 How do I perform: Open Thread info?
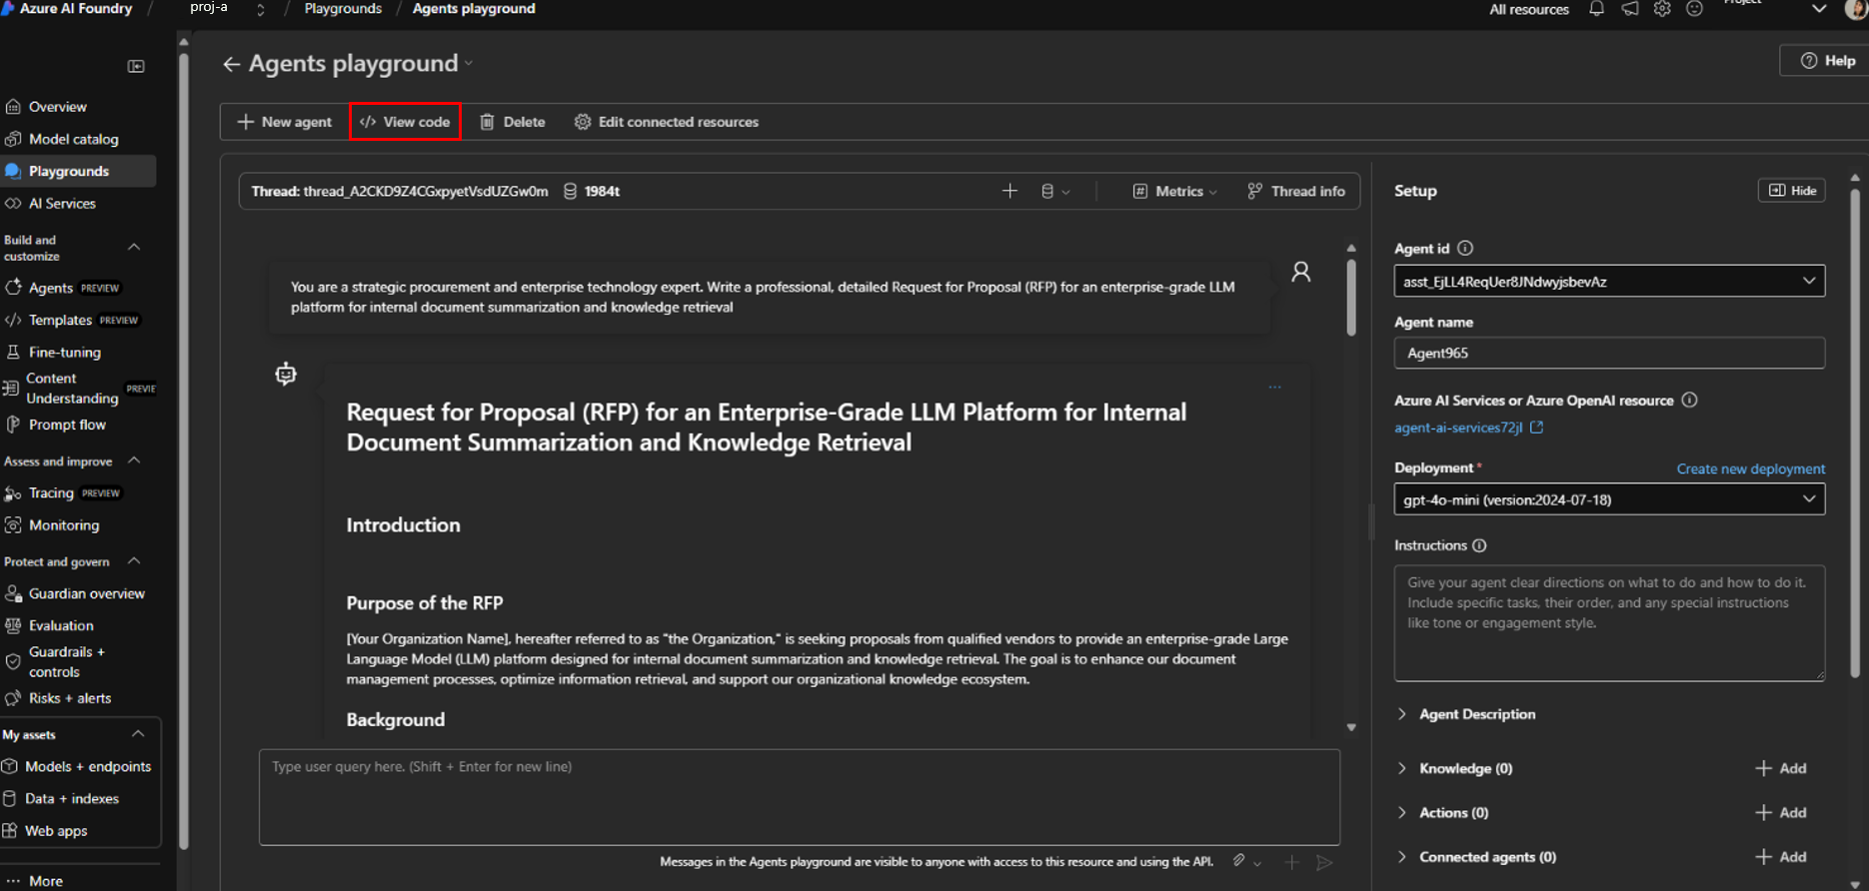[x=1296, y=191]
